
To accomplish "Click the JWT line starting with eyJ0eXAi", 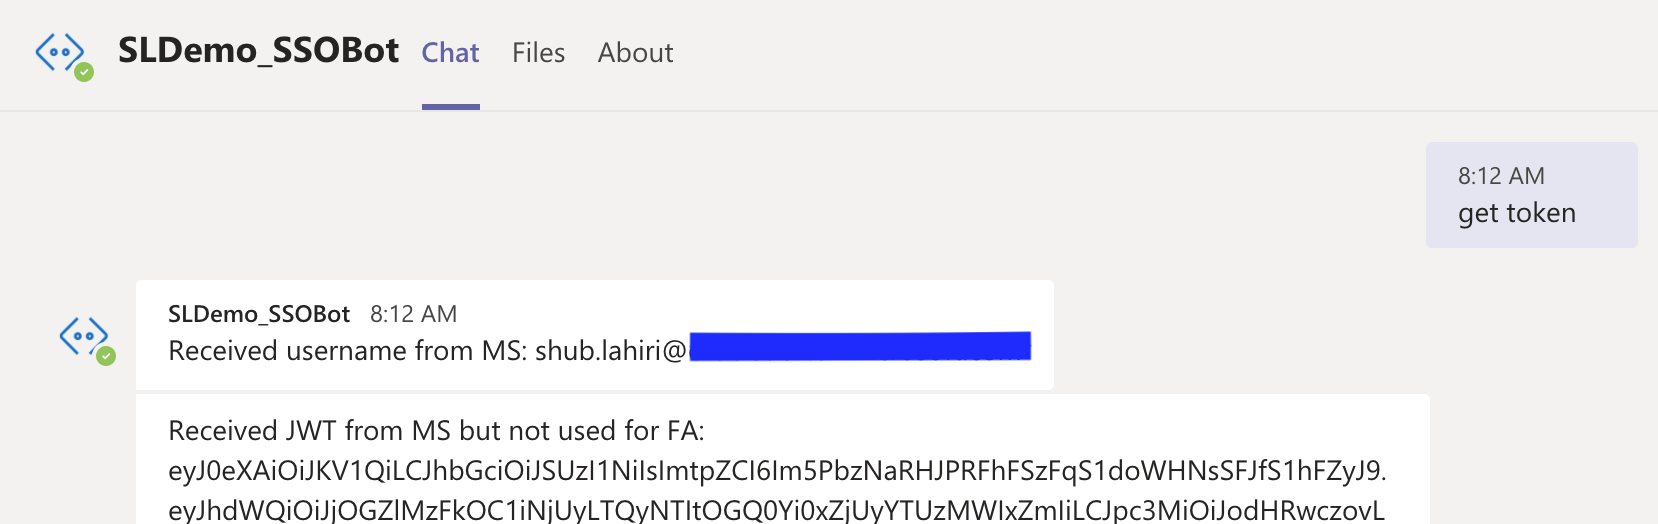I will 776,471.
